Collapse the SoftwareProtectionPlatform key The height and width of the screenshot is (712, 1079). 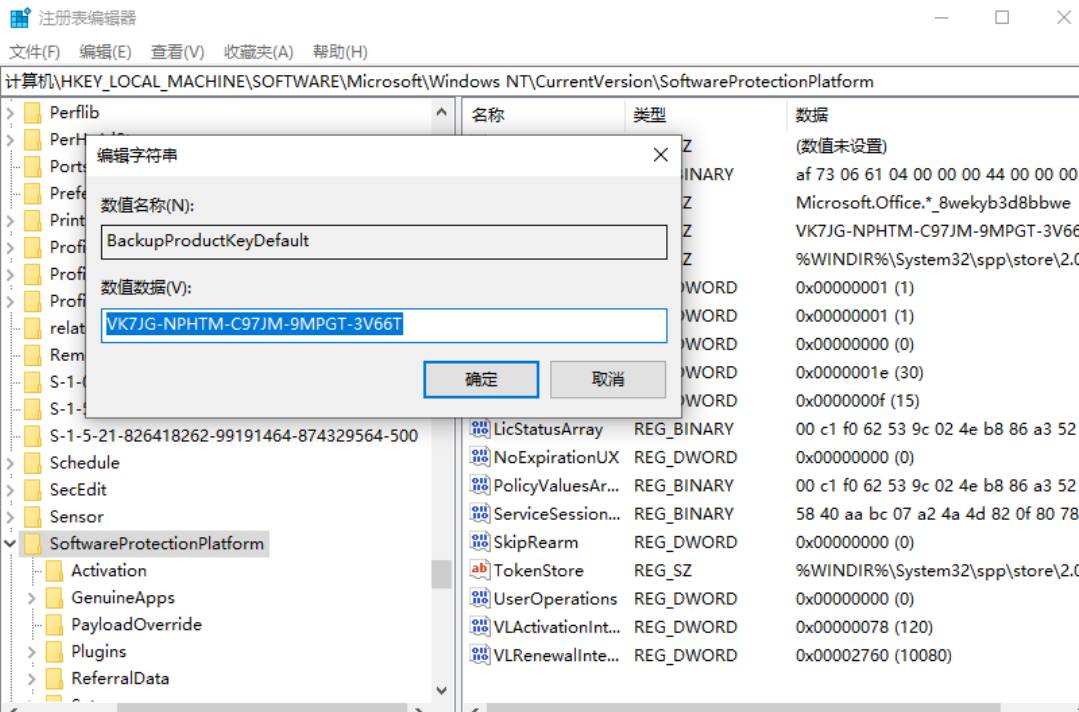pos(10,543)
